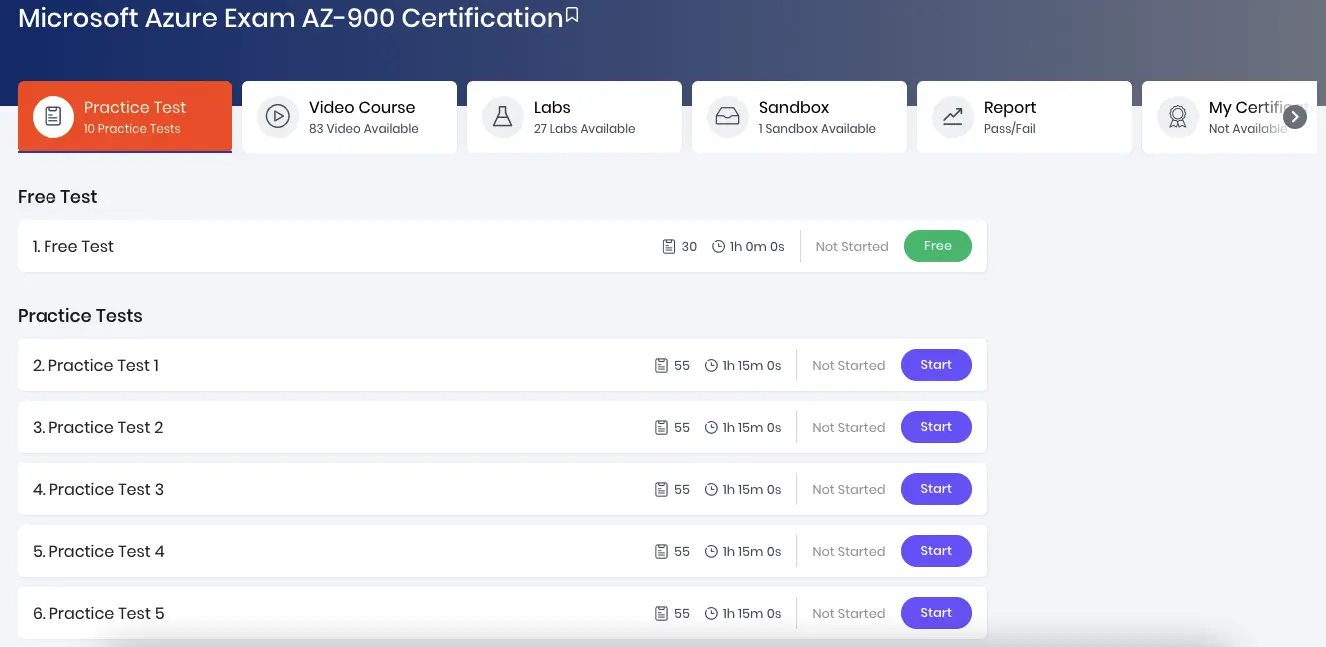Click the next arrow to scroll the tabs

1295,117
